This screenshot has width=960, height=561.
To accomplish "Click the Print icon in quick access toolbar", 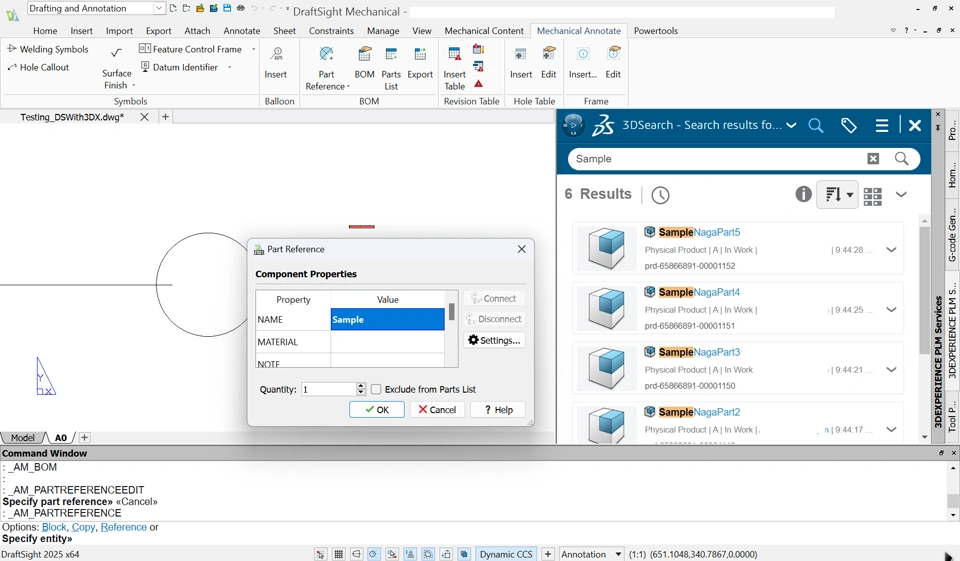I will [x=241, y=9].
